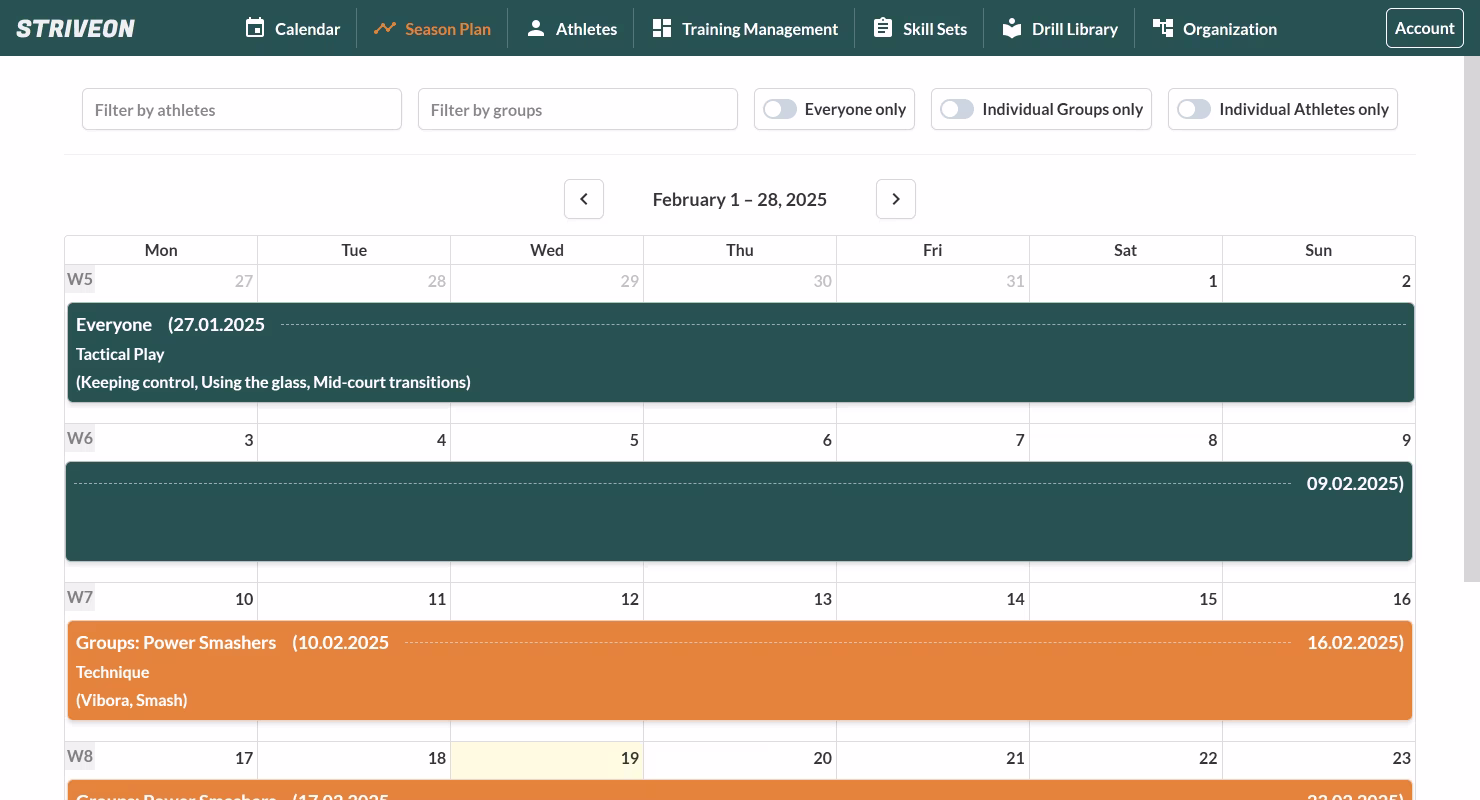The height and width of the screenshot is (800, 1480).
Task: Click the Training Management dashboard icon
Action: coord(661,28)
